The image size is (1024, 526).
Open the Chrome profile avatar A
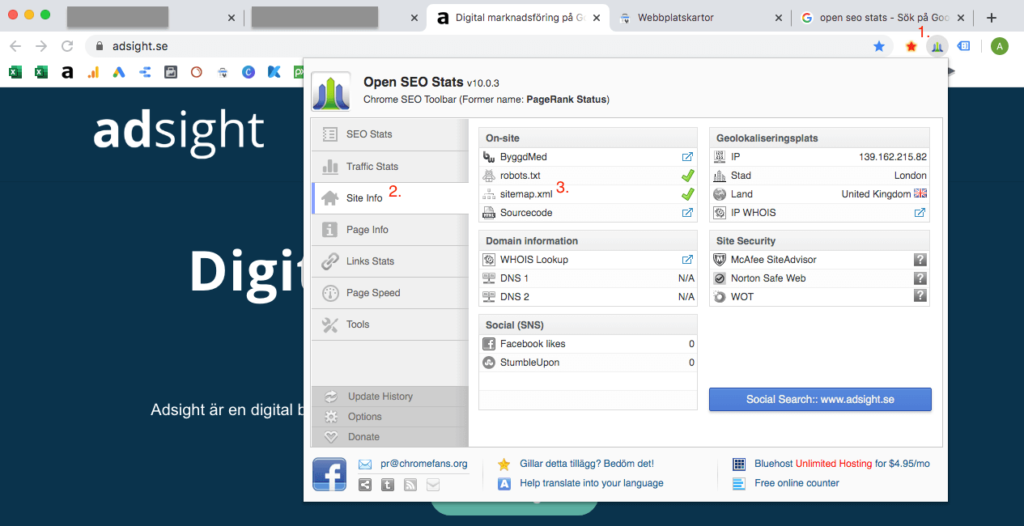pos(999,46)
